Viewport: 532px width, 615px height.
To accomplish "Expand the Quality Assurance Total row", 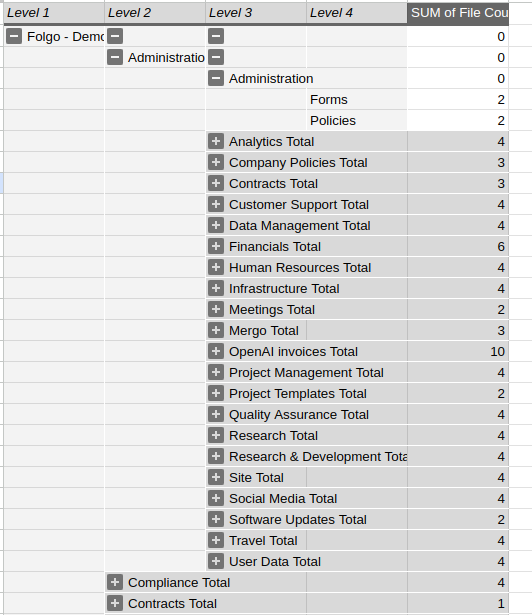I will point(216,415).
